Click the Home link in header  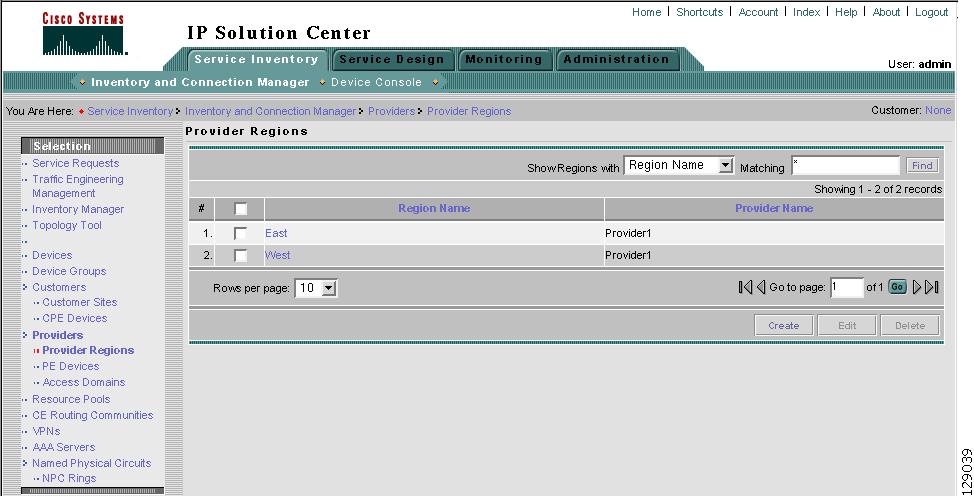[x=647, y=12]
